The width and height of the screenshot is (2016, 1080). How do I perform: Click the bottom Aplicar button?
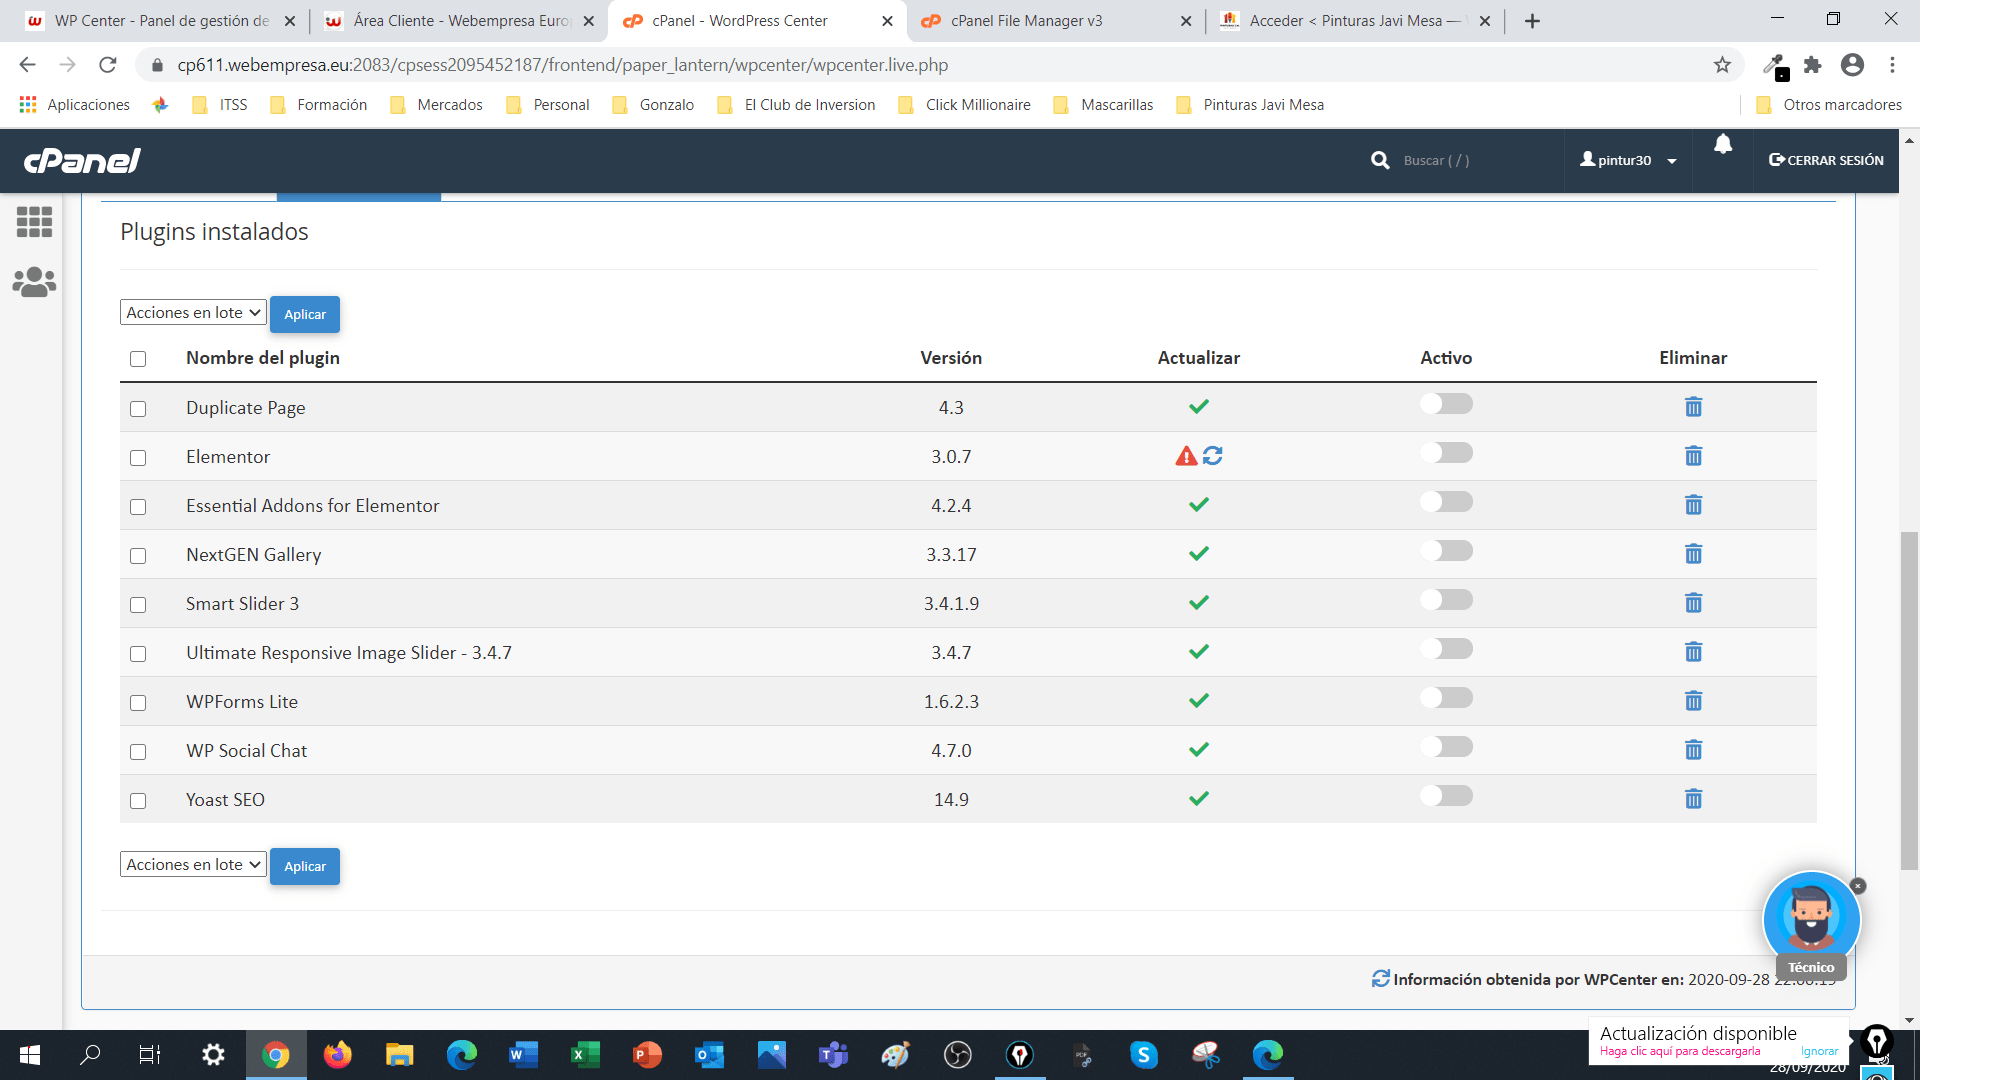[x=305, y=866]
